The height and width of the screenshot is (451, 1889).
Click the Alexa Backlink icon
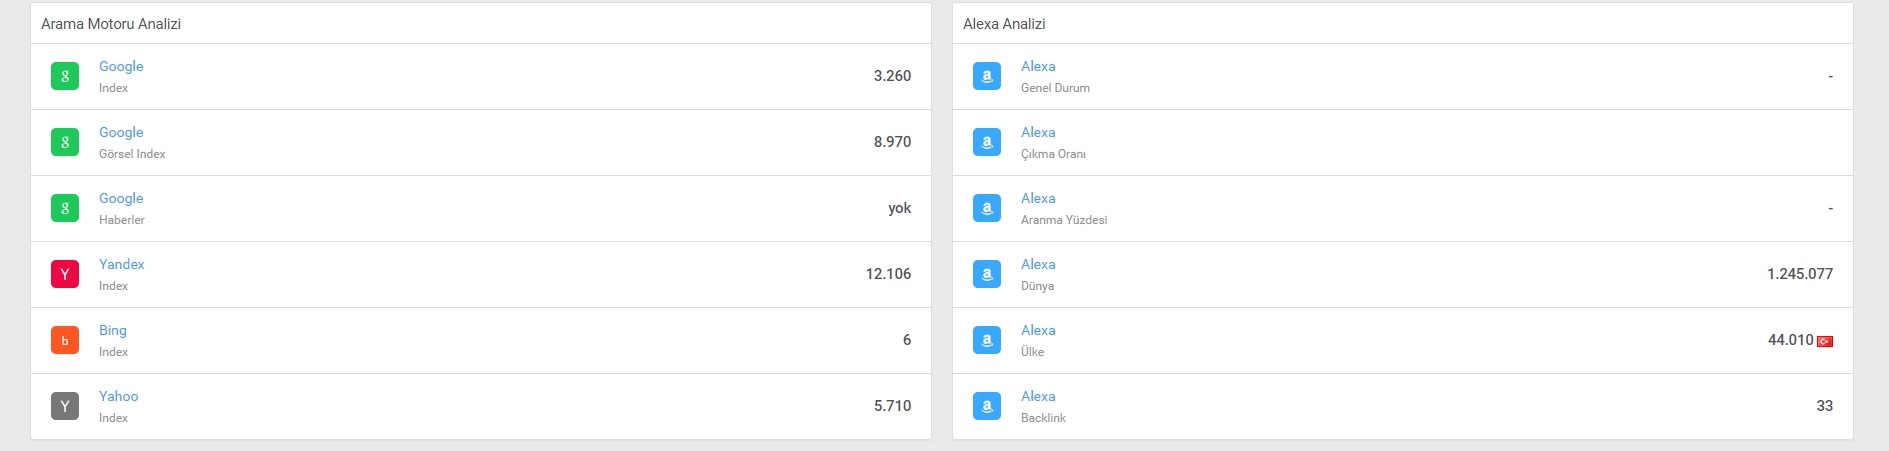[987, 406]
